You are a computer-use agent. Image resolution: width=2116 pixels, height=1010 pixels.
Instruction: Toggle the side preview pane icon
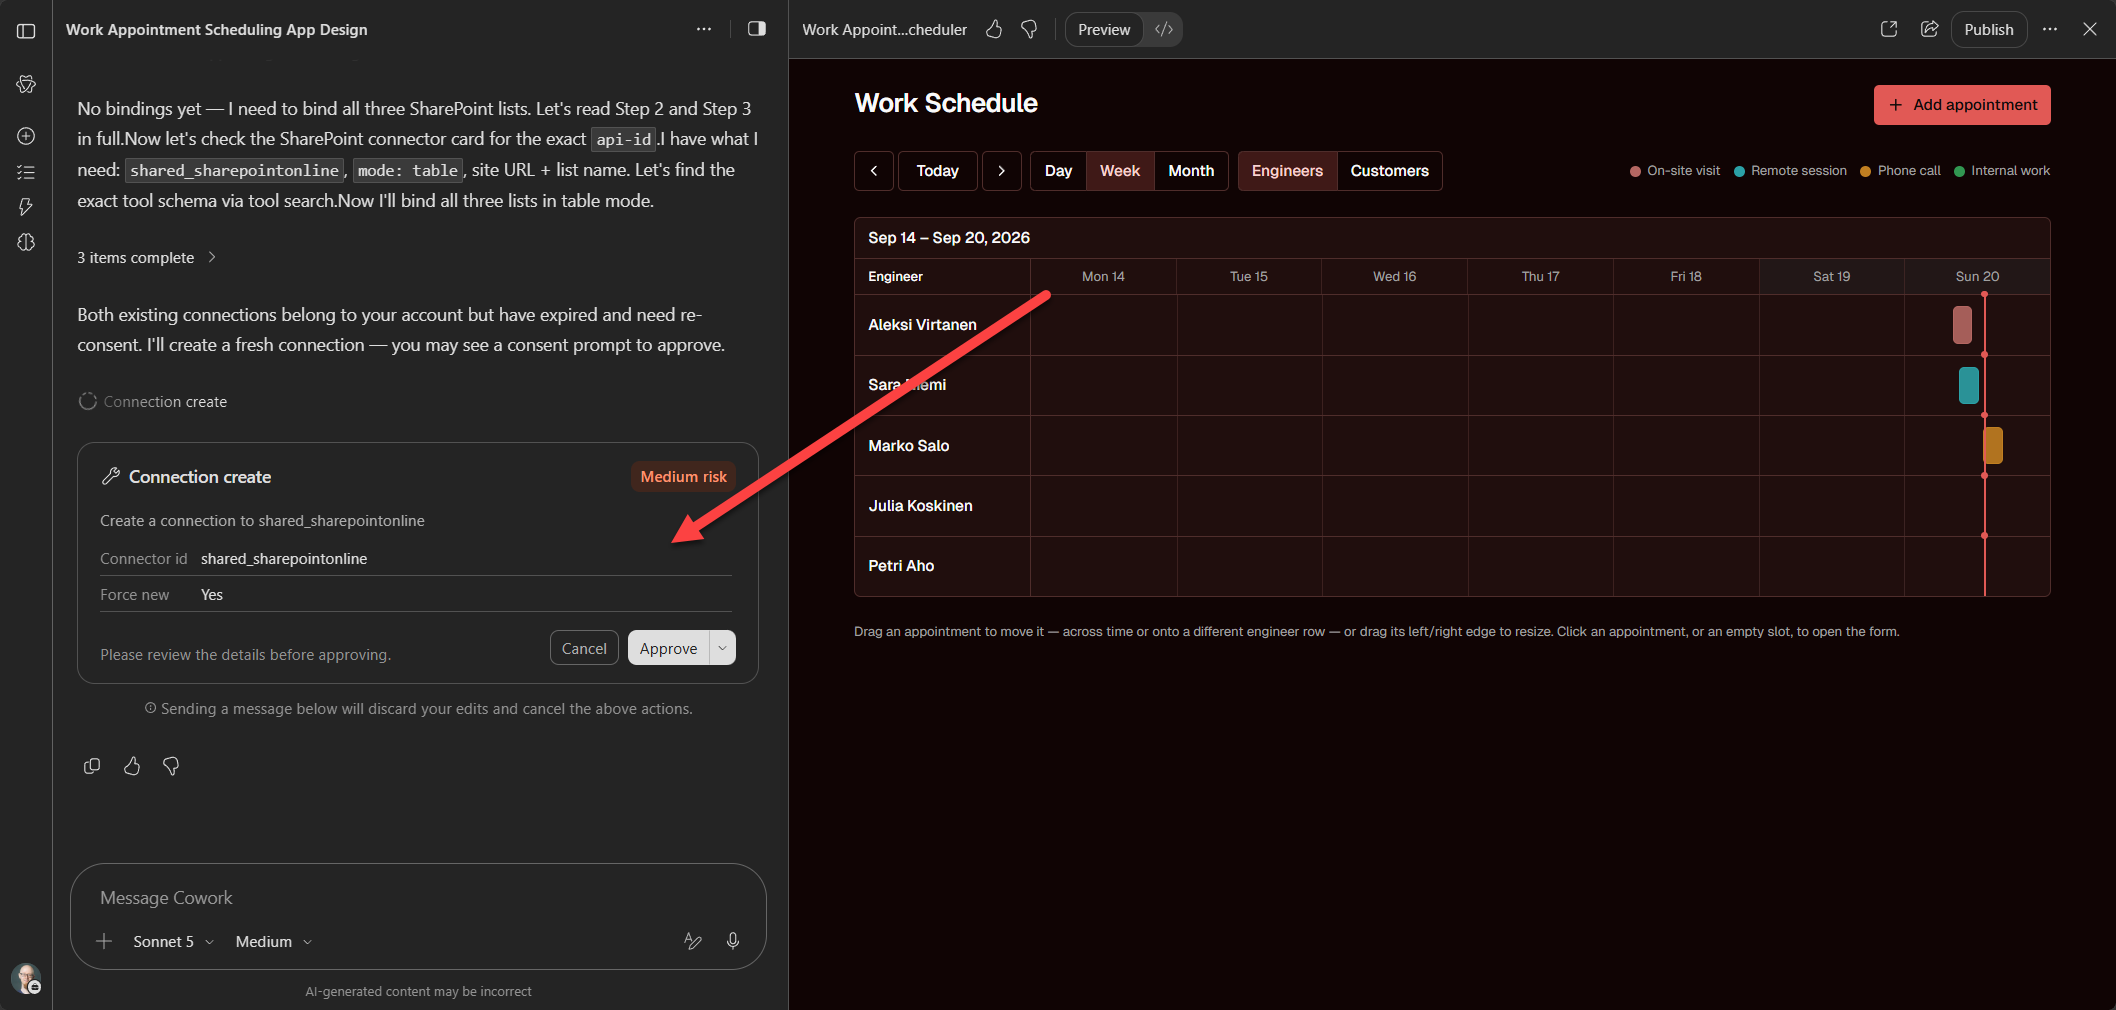757,29
